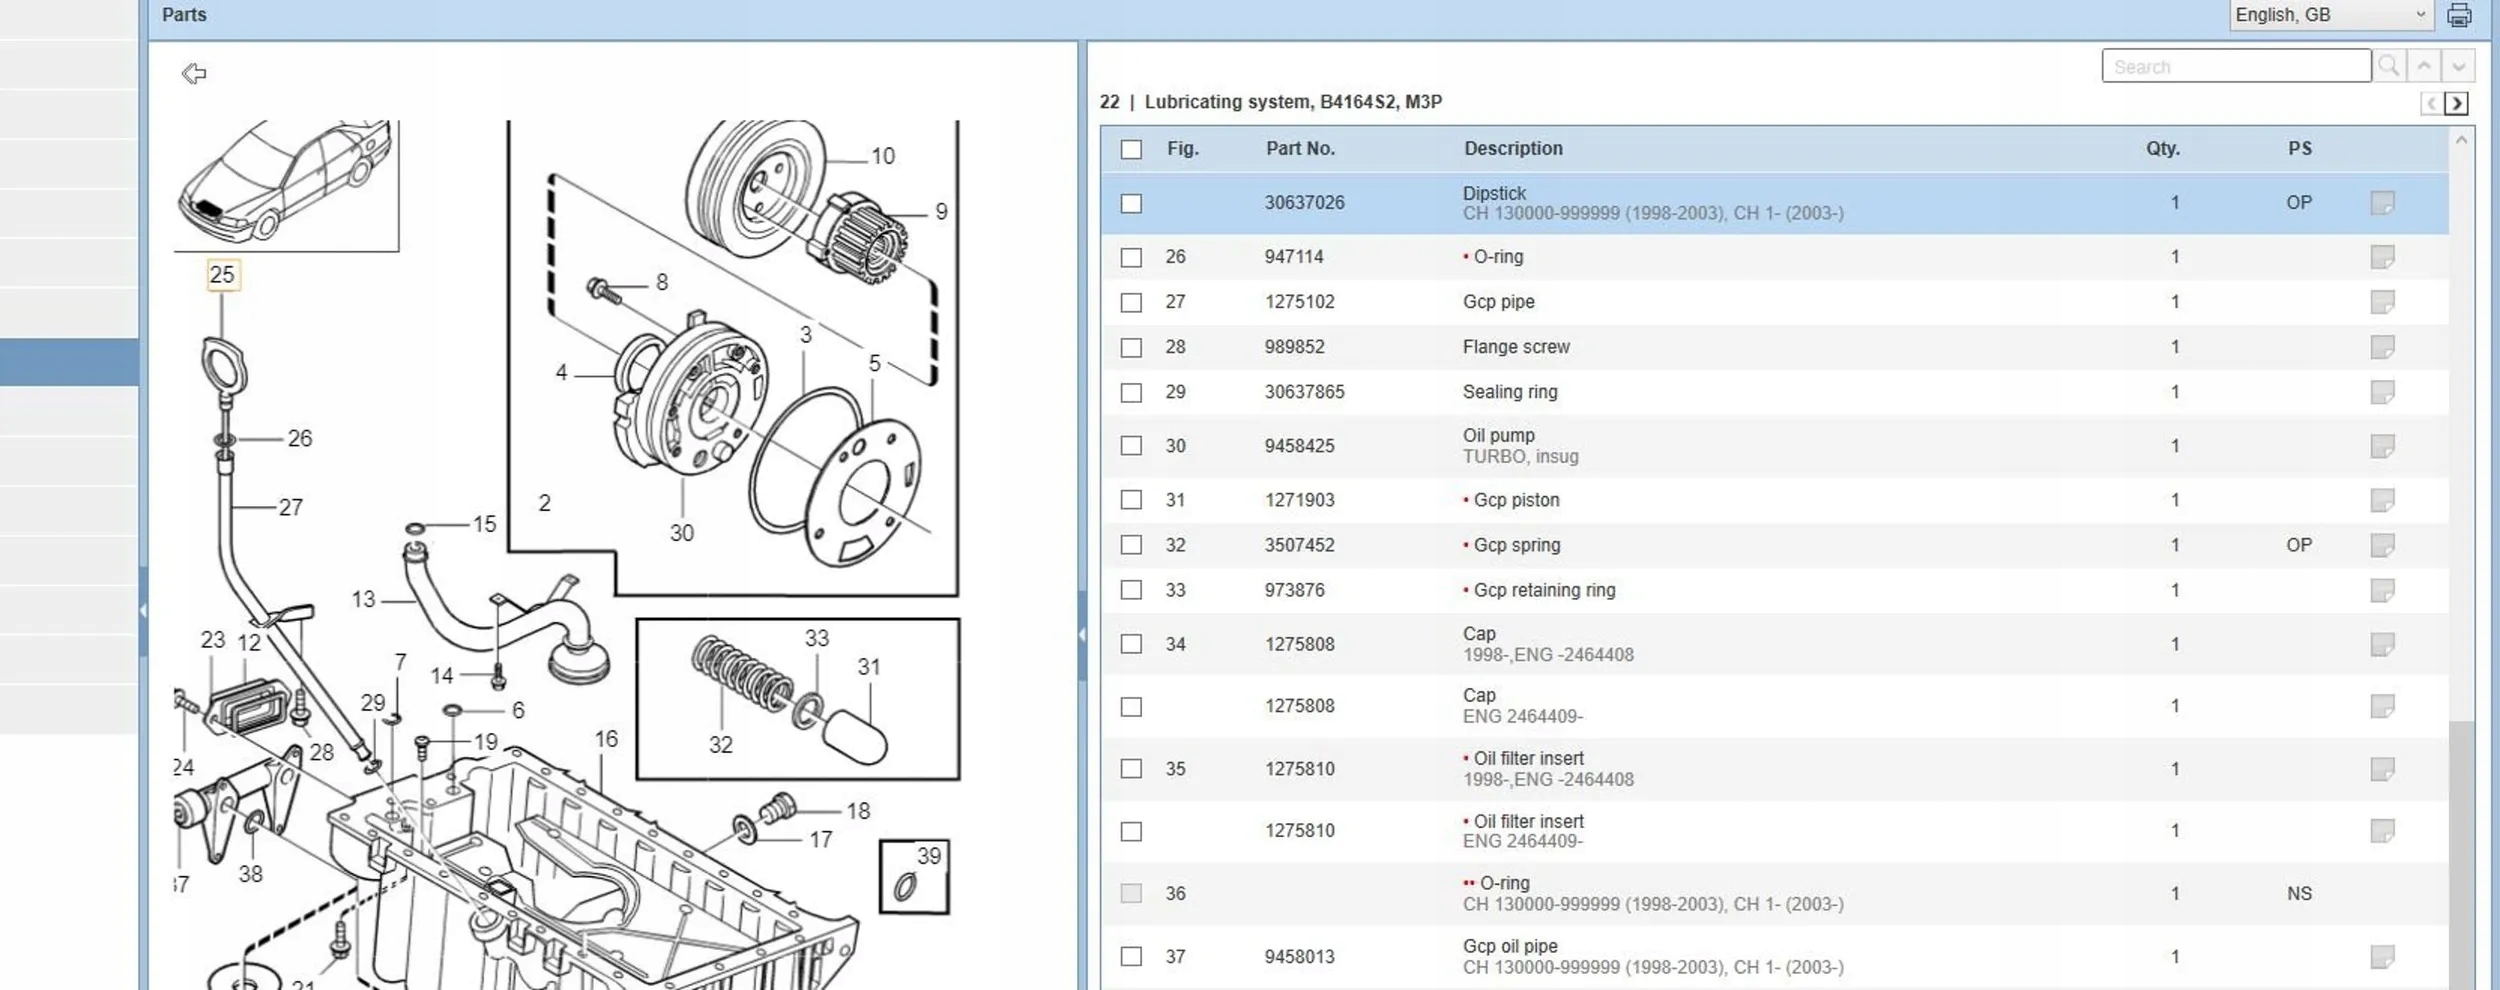This screenshot has height=990, width=2500.
Task: Jump to next search result arrow
Action: [x=2459, y=66]
